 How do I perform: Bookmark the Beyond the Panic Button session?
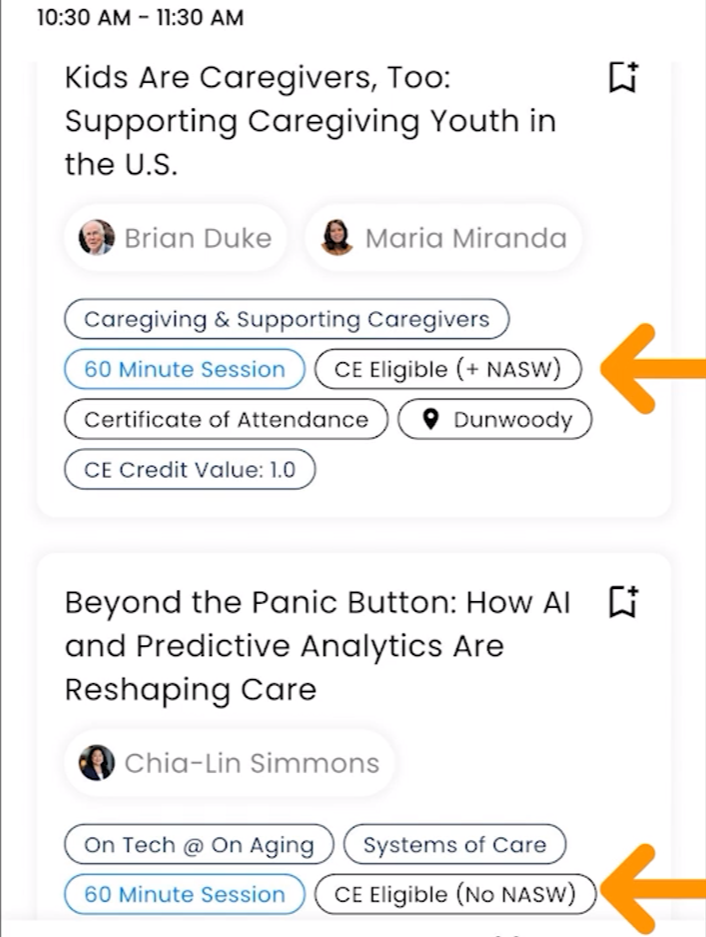(x=623, y=602)
